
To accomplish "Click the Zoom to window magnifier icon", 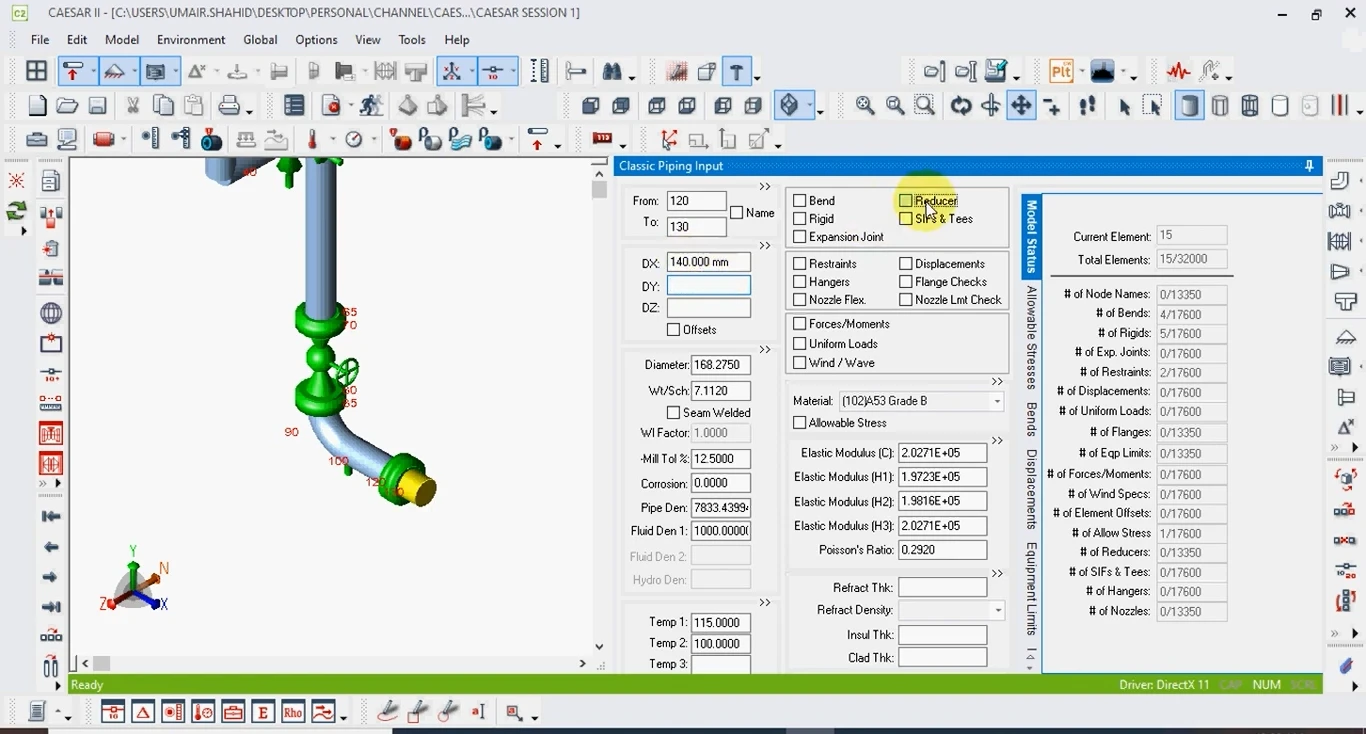I will click(925, 106).
